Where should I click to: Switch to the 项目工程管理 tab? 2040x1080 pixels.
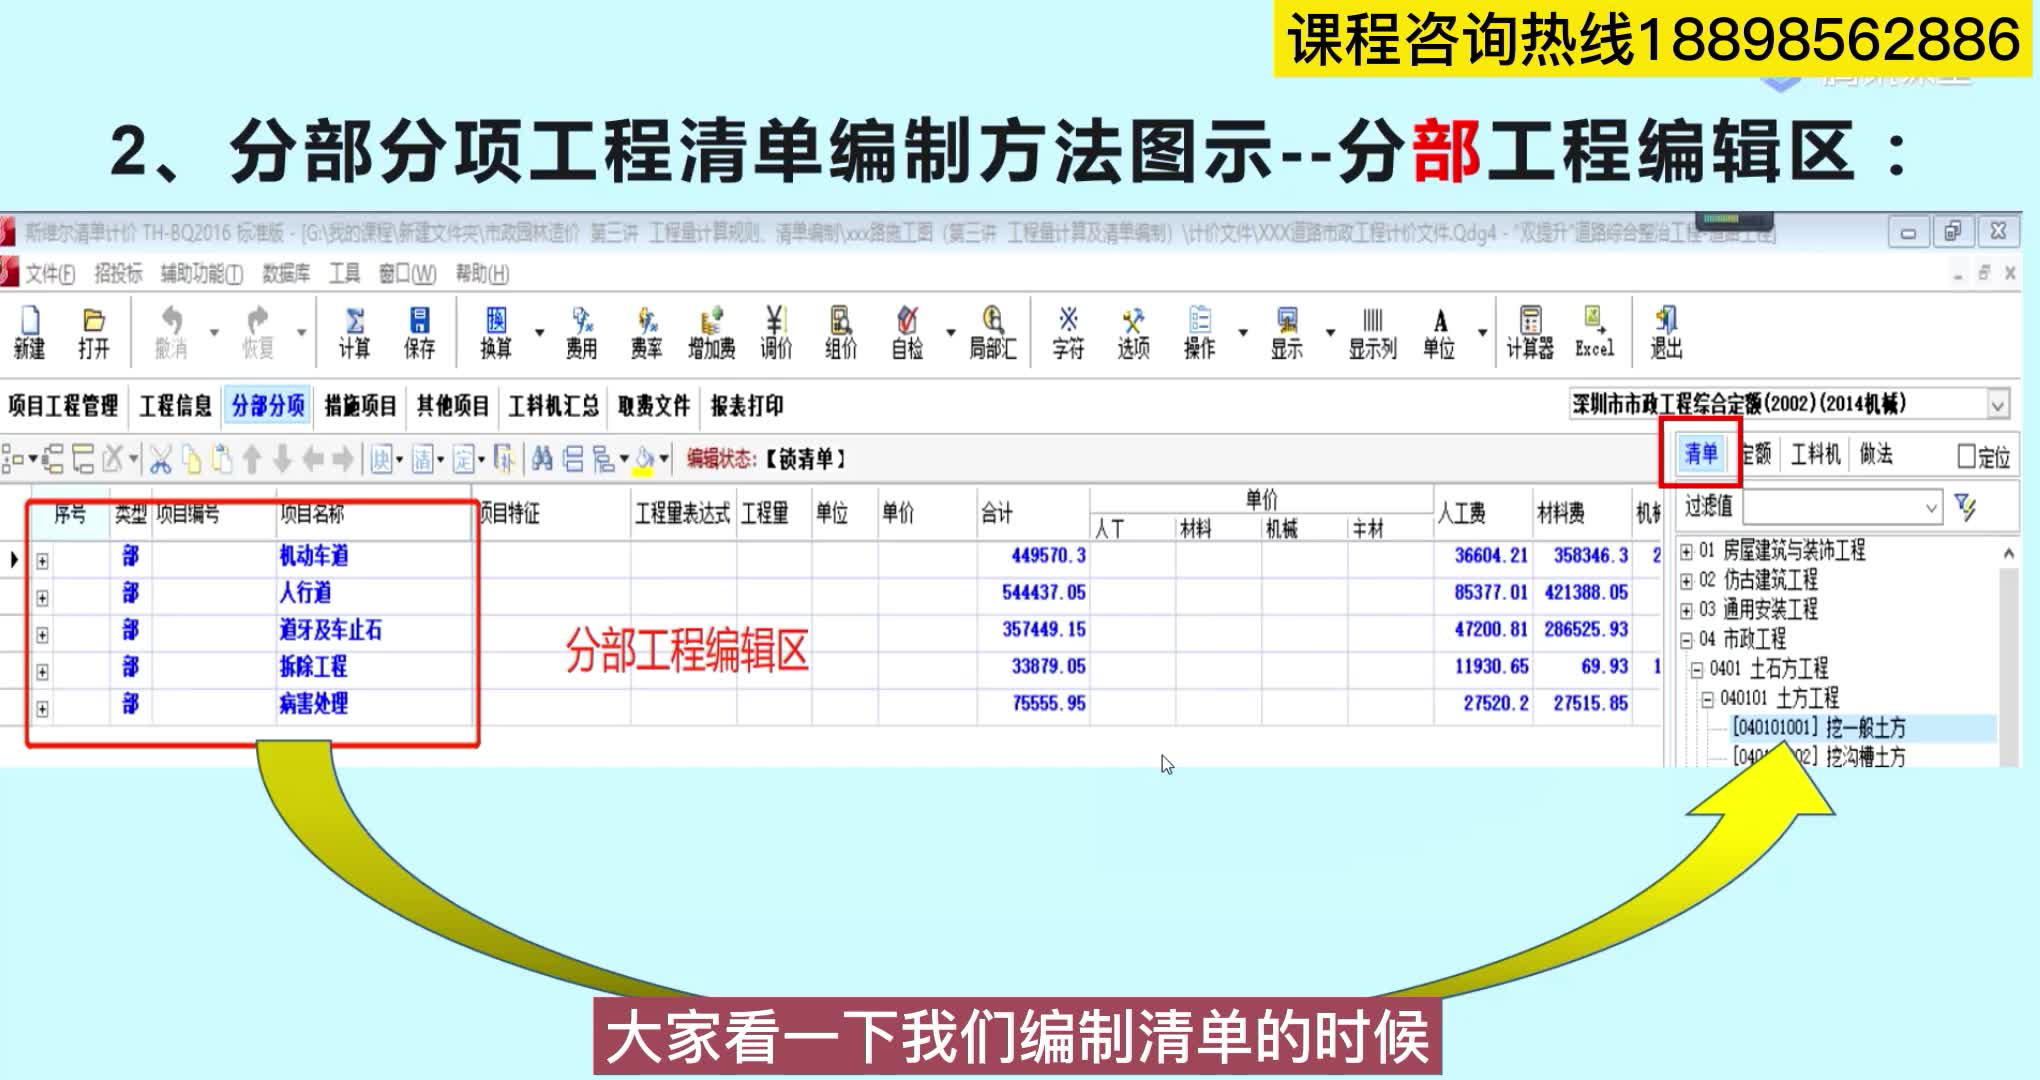tap(63, 405)
